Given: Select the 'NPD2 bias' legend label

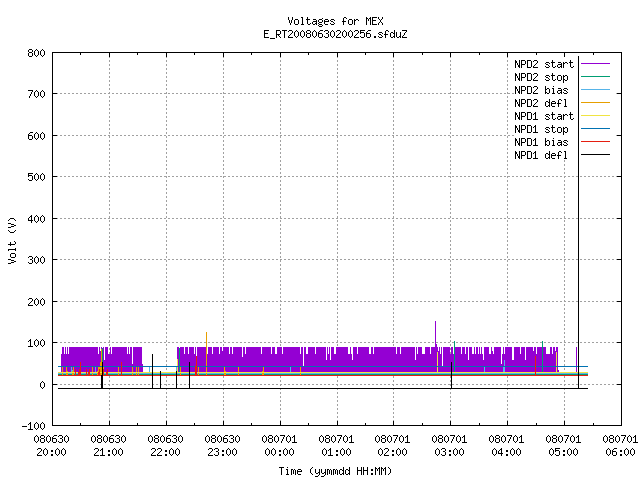Looking at the screenshot, I should (541, 90).
